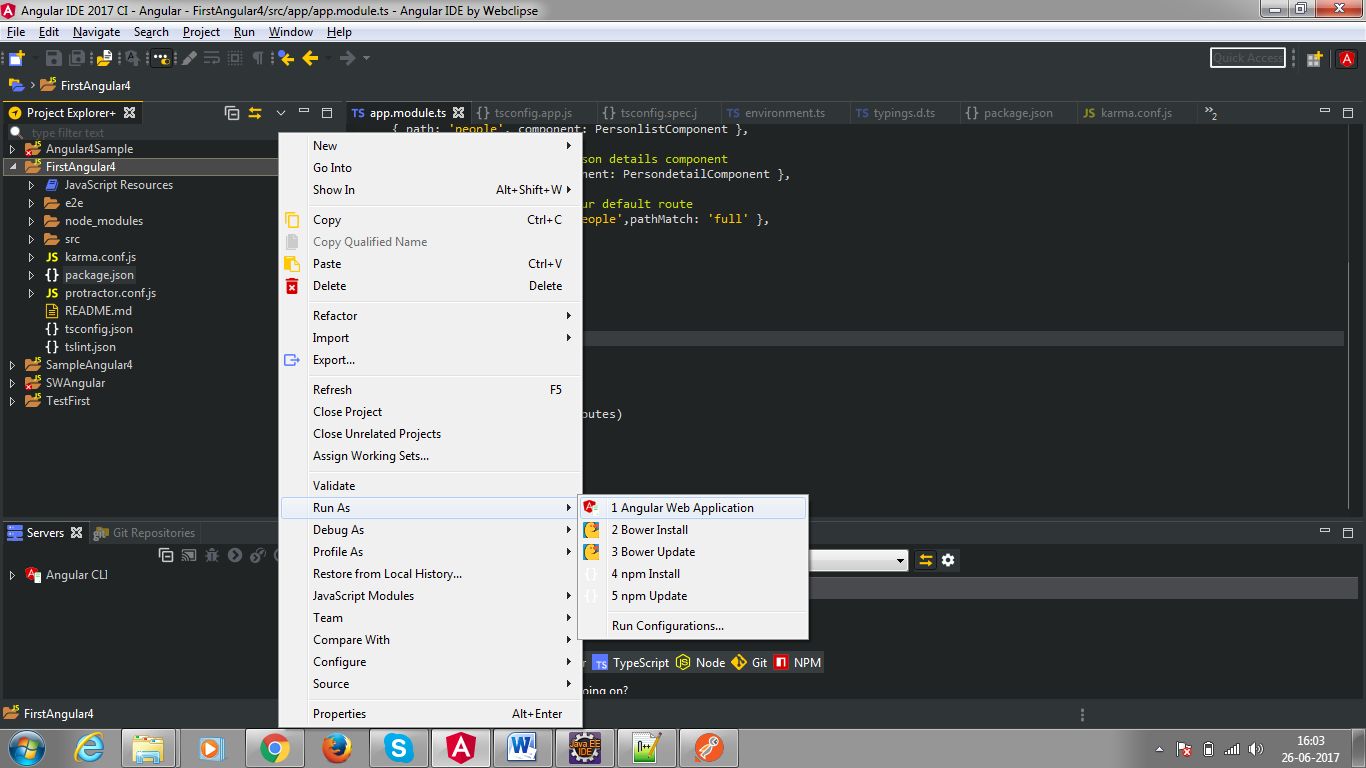Open the Git Repositories tab
This screenshot has height=768, width=1366.
click(144, 533)
